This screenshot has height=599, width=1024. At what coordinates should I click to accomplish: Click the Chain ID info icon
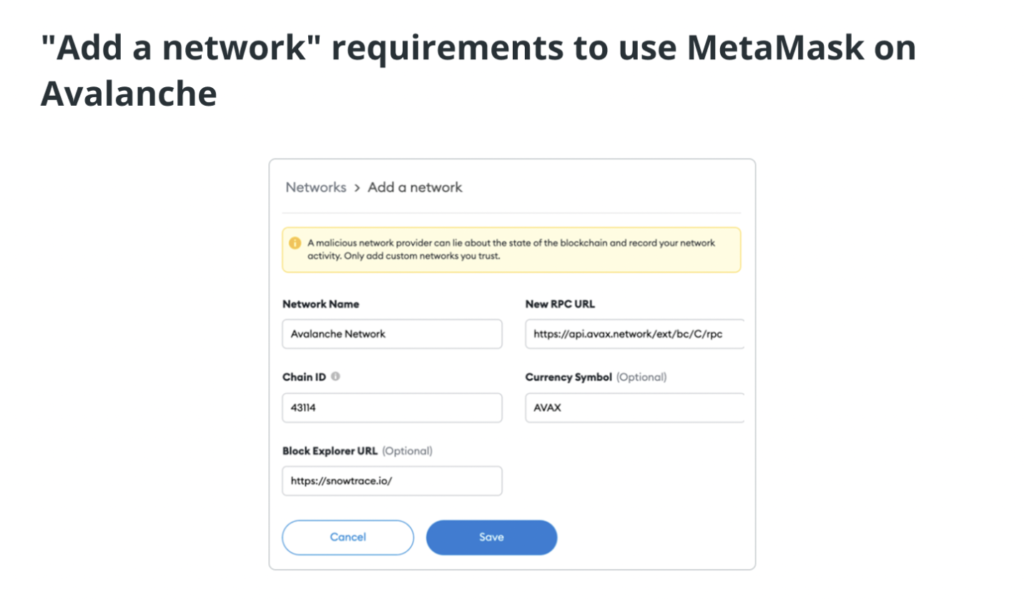click(x=336, y=376)
